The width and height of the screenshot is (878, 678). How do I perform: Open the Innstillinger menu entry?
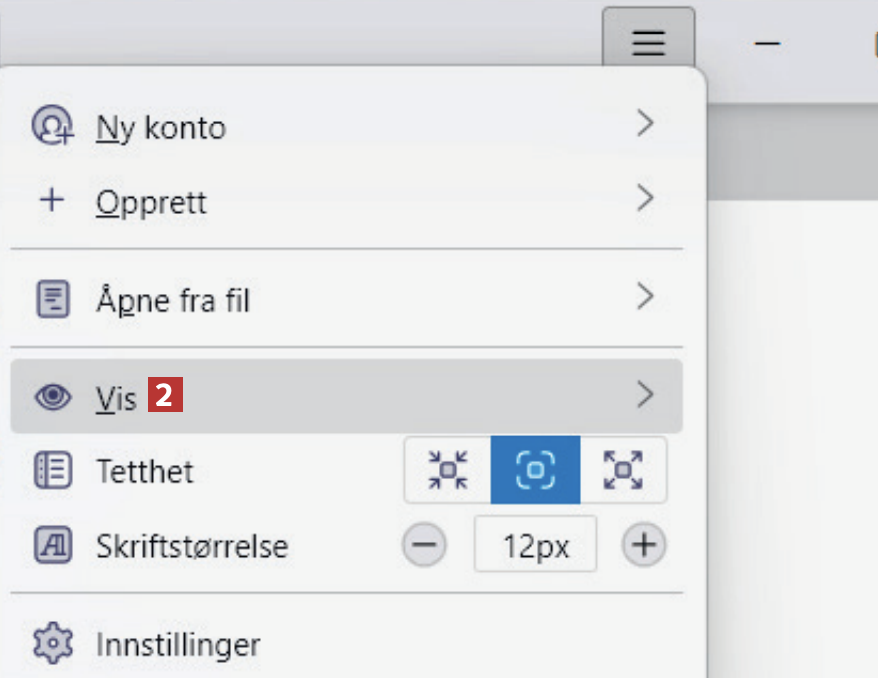pos(178,644)
